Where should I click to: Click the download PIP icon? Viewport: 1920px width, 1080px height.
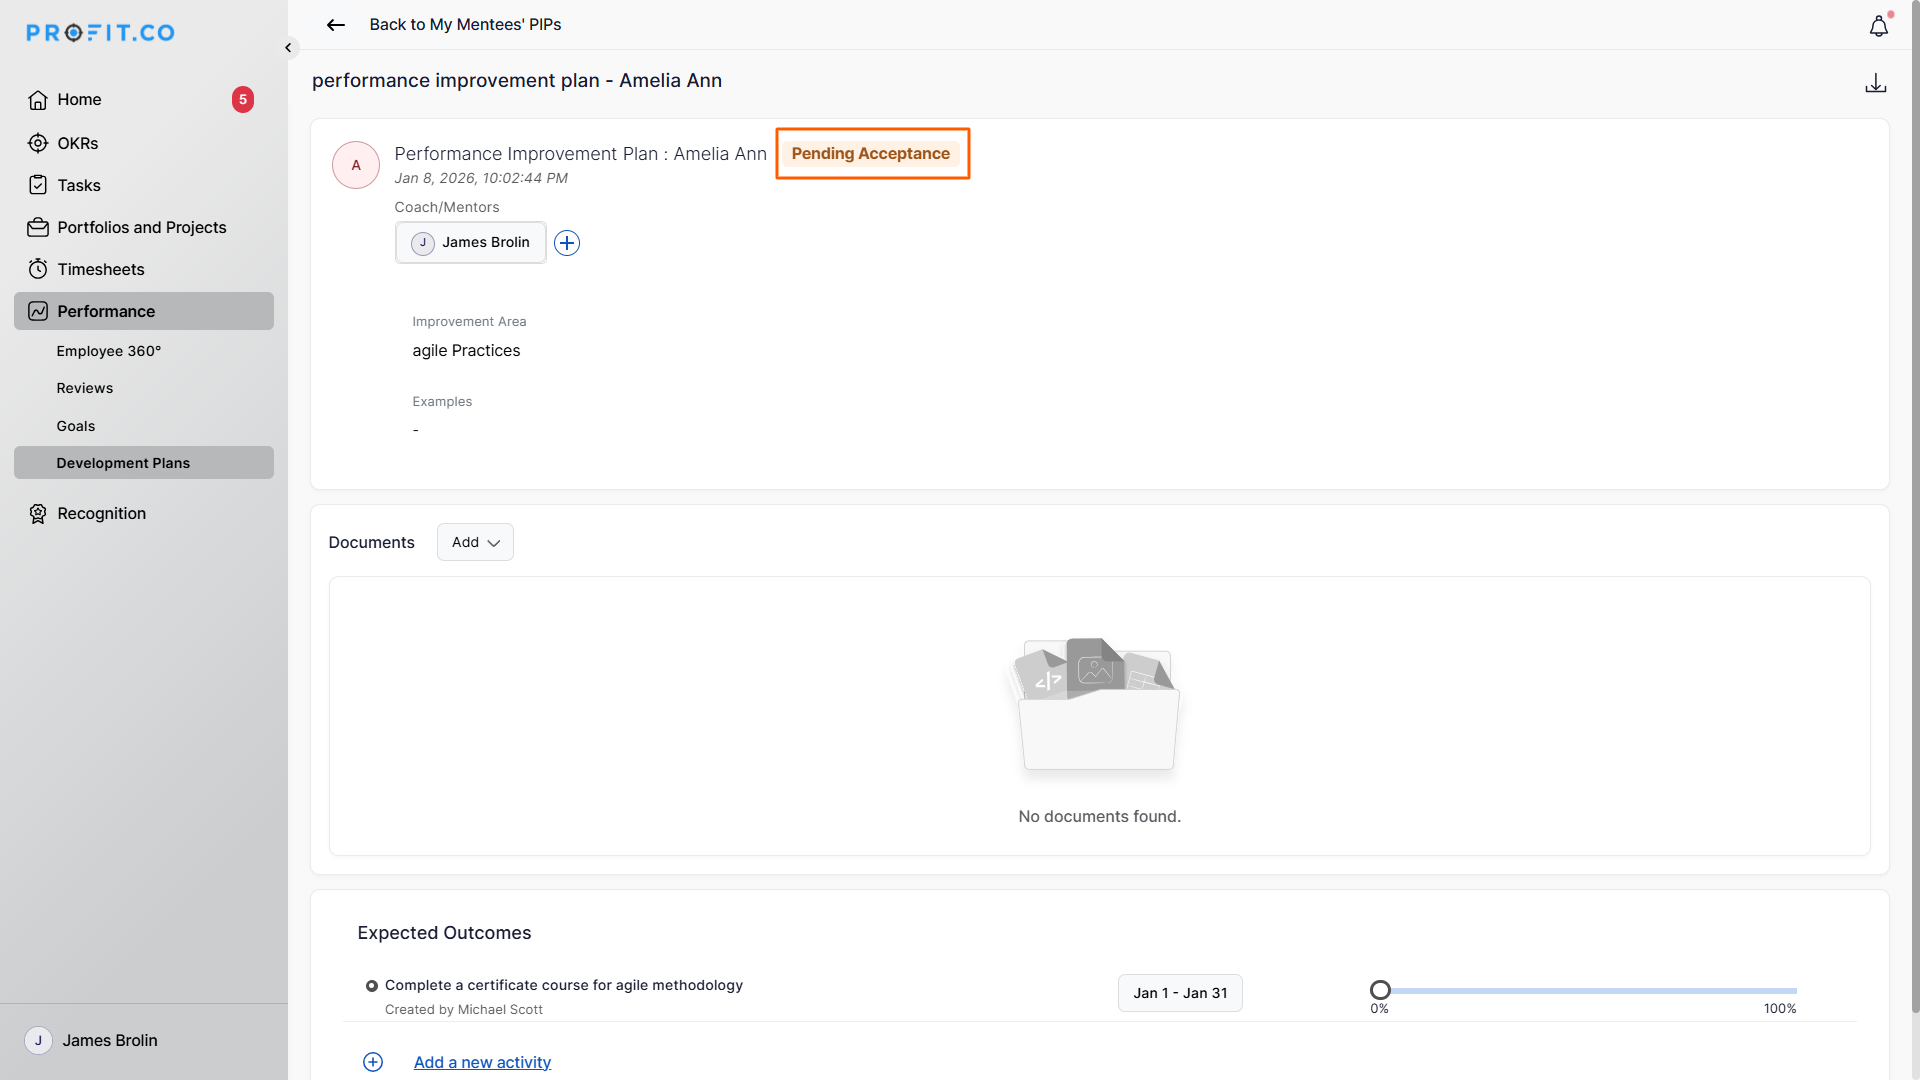[x=1875, y=83]
